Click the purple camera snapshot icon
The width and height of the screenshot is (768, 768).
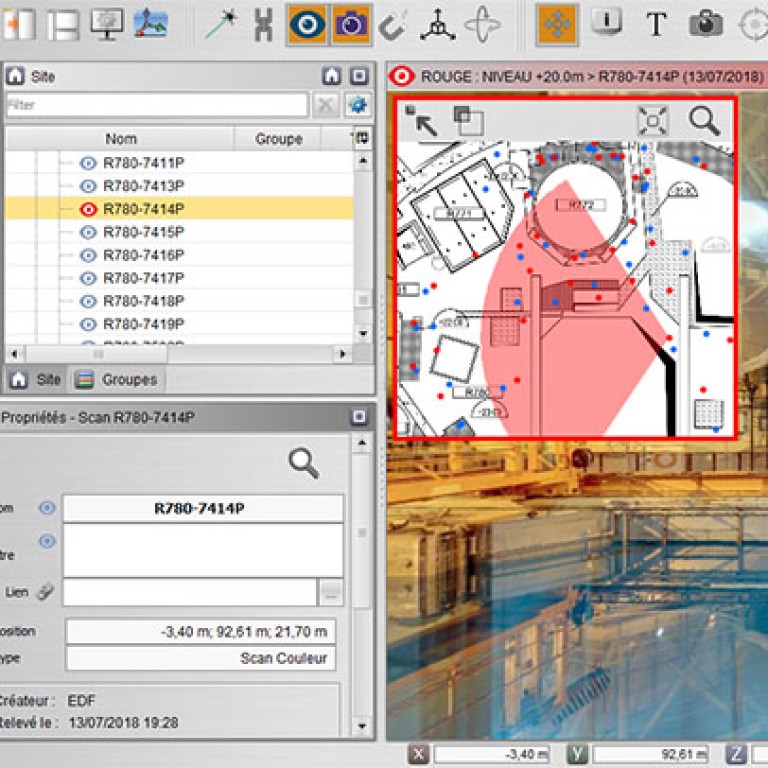tap(350, 23)
